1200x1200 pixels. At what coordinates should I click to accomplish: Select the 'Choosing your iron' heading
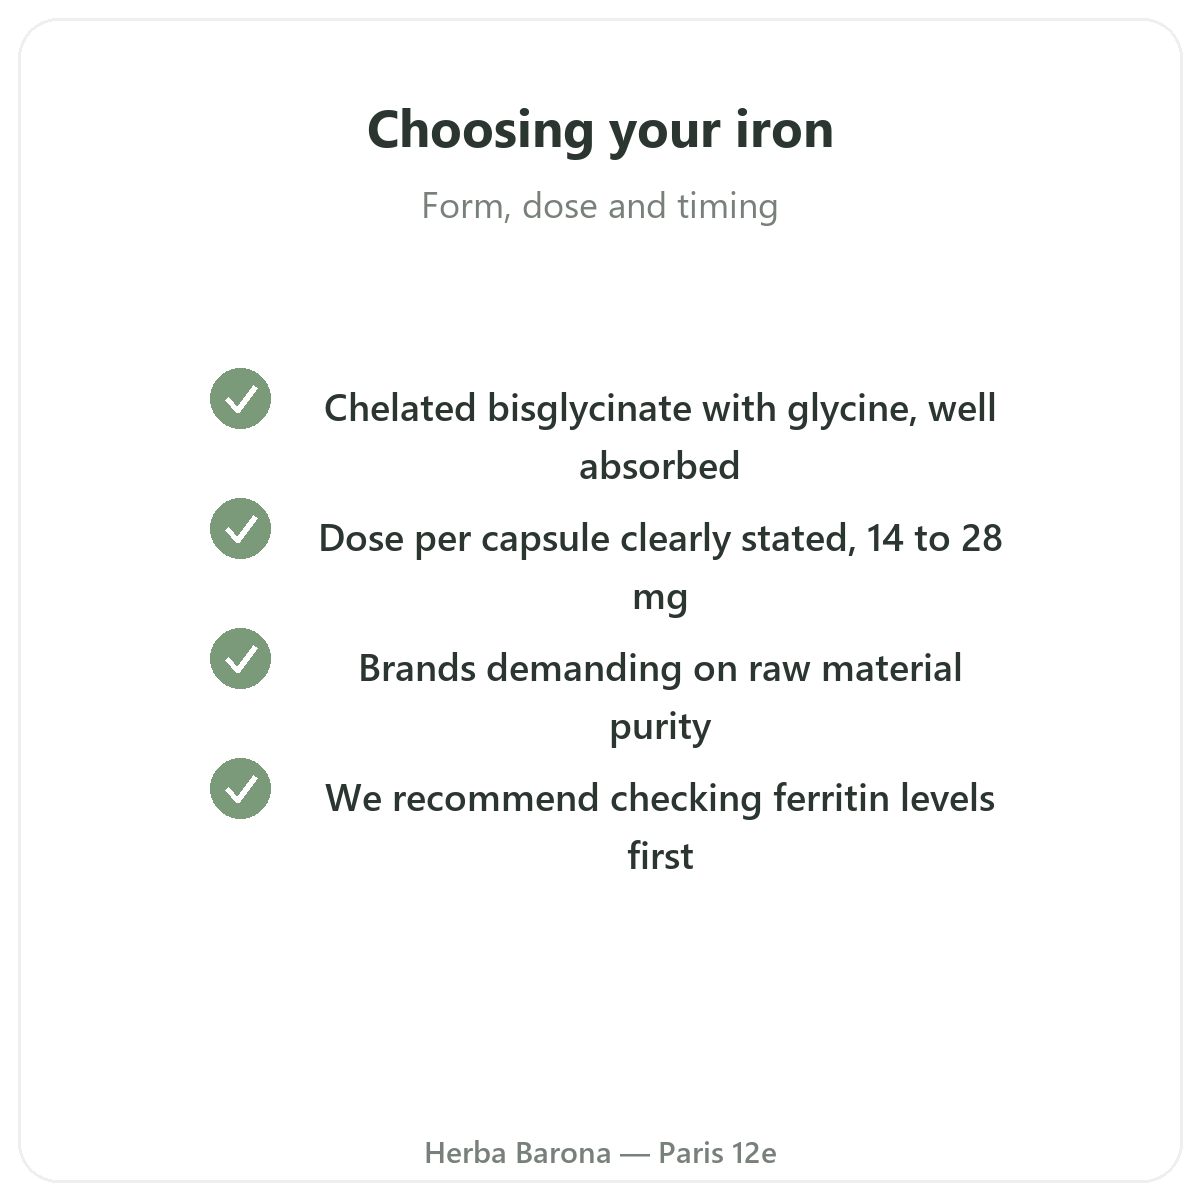tap(600, 130)
